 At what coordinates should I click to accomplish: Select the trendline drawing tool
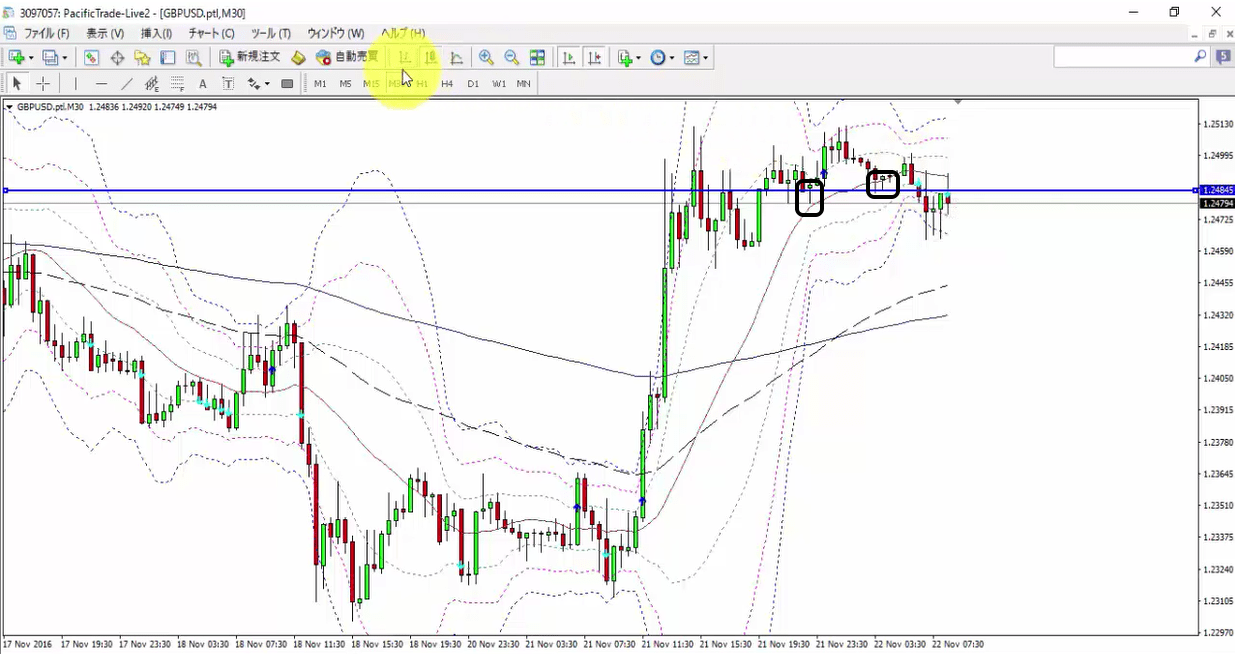(x=127, y=84)
